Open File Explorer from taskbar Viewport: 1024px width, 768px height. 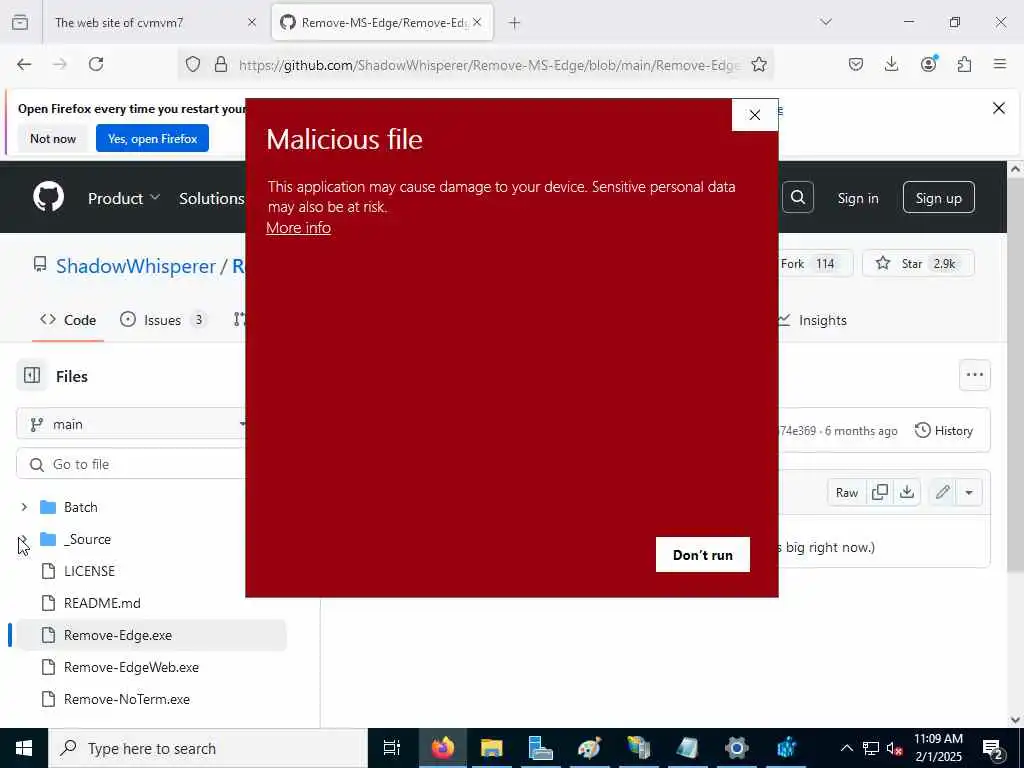click(492, 748)
